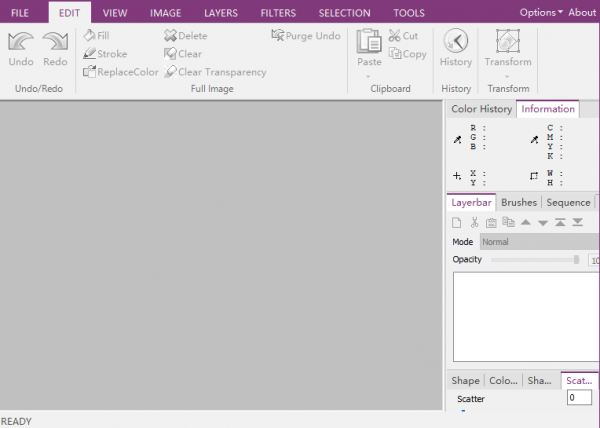Screen dimensions: 600x428
Task: Click the CMYK eyedropper icon
Action: click(535, 140)
